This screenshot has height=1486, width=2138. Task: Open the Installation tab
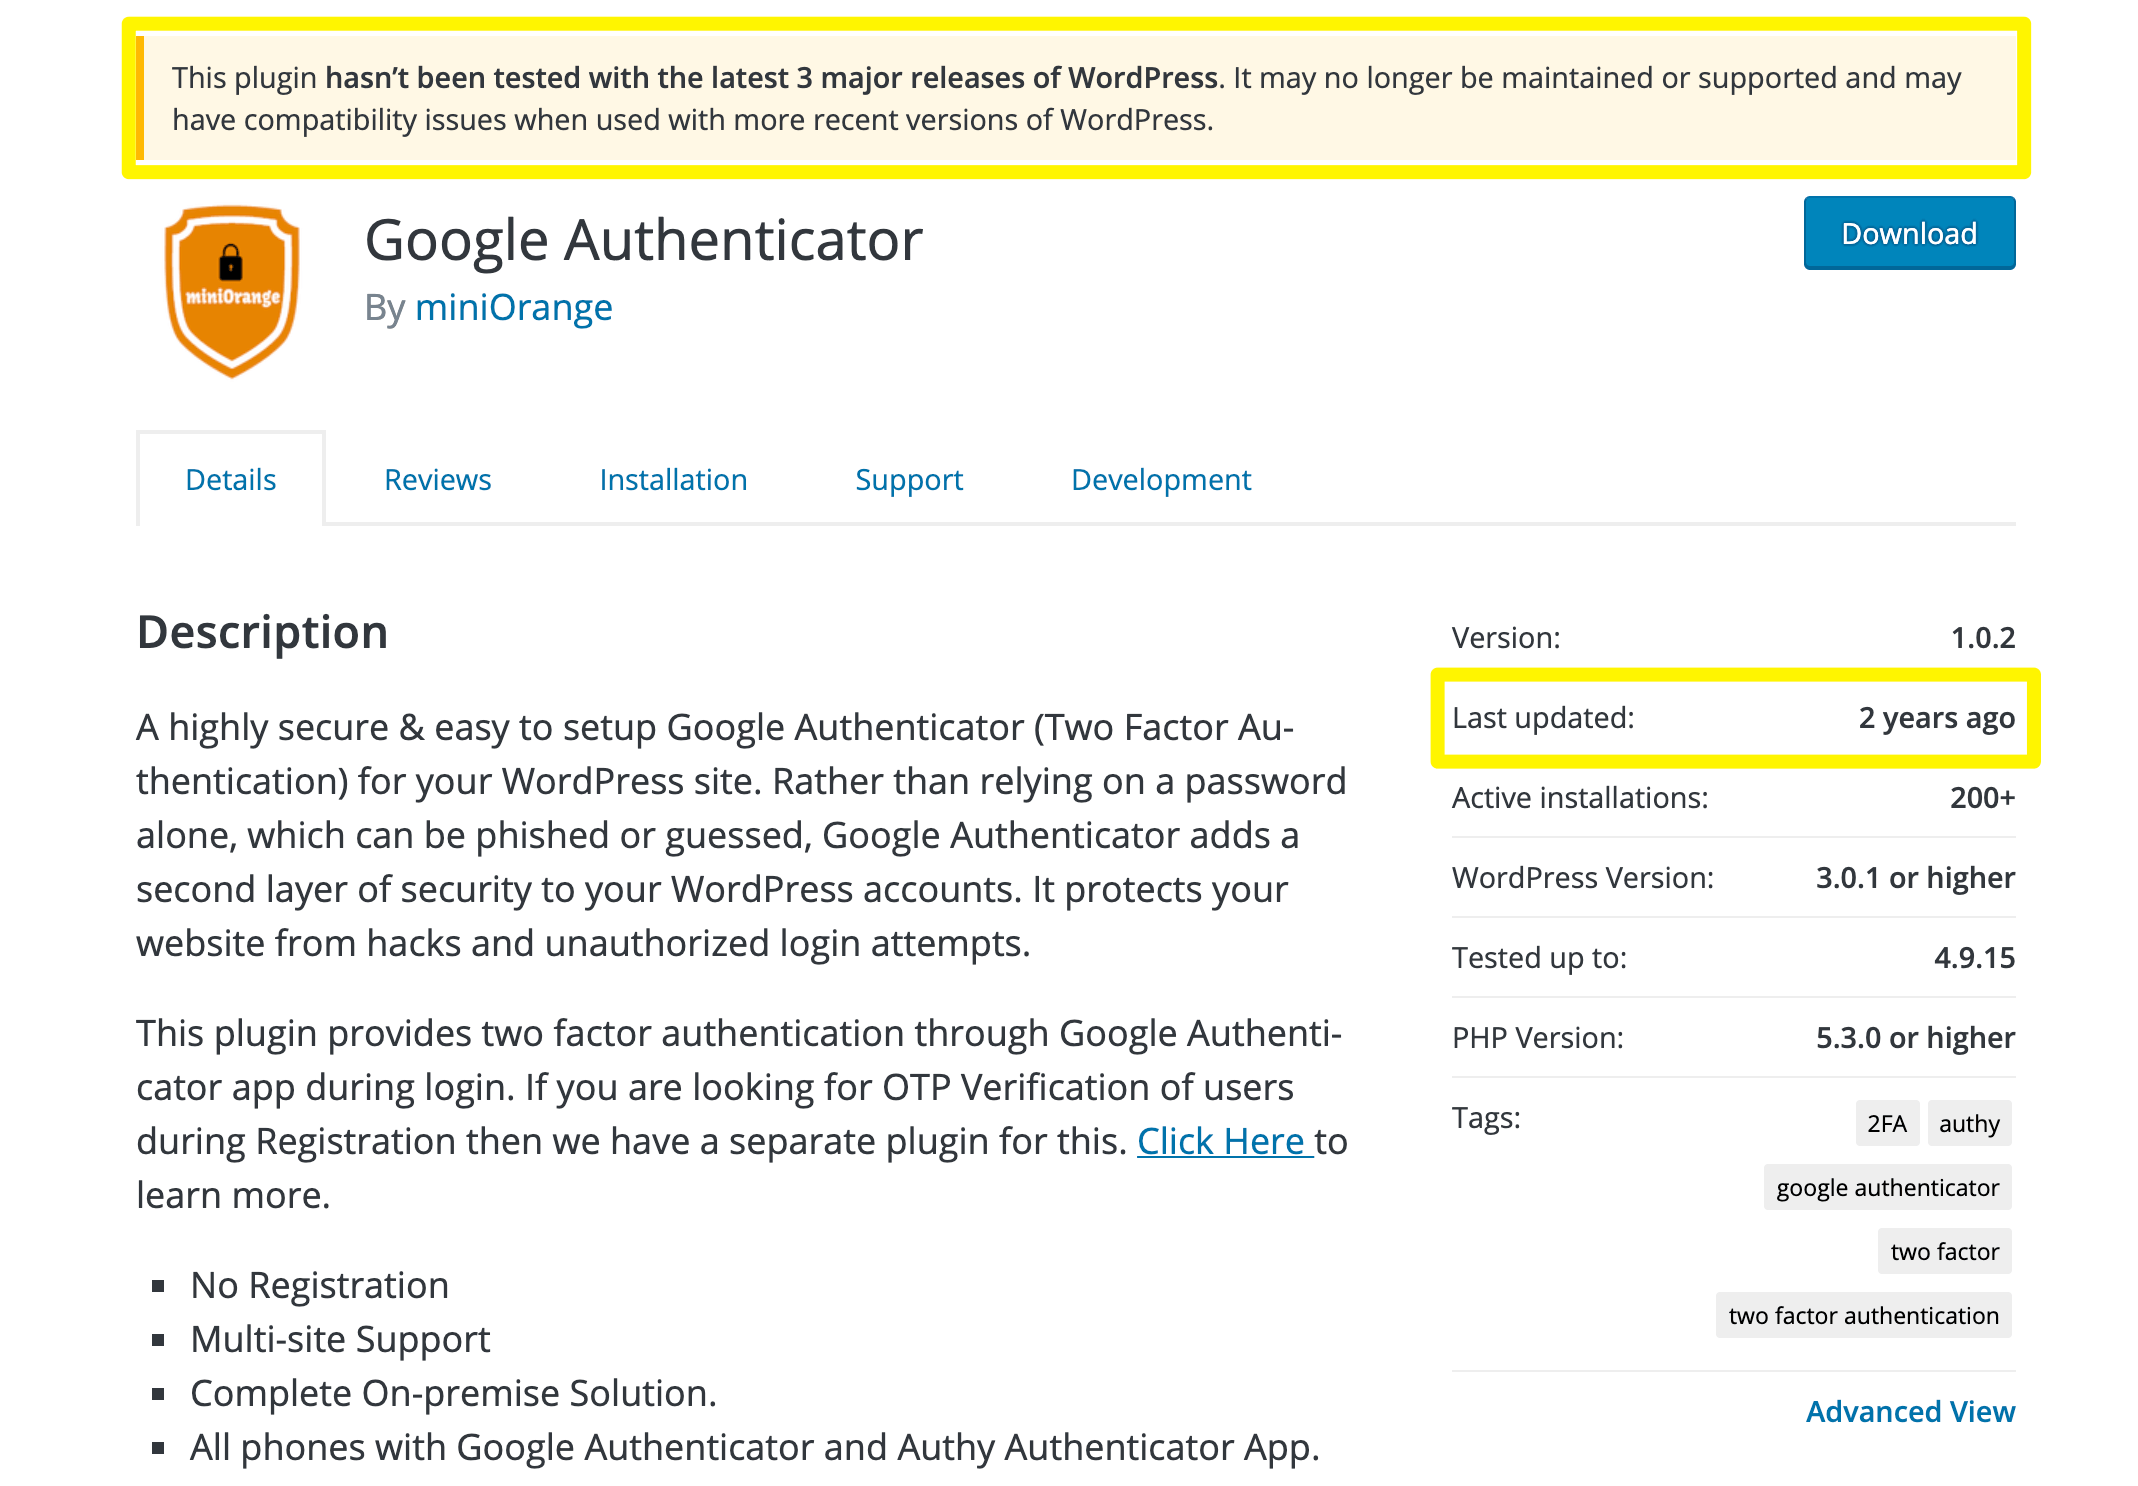click(673, 480)
